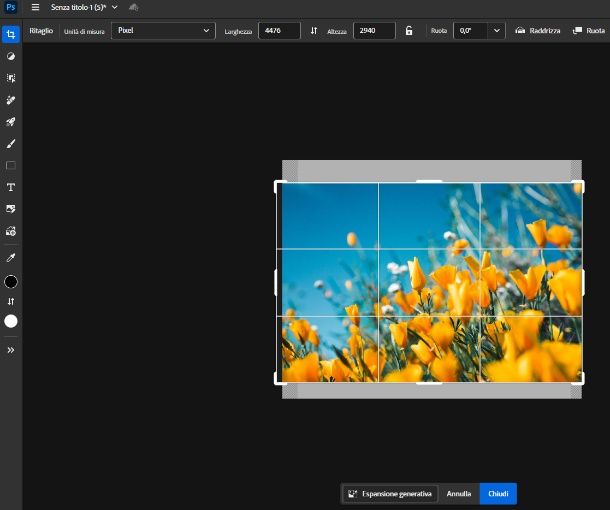
Task: Click the cloud sync status icon
Action: click(133, 7)
